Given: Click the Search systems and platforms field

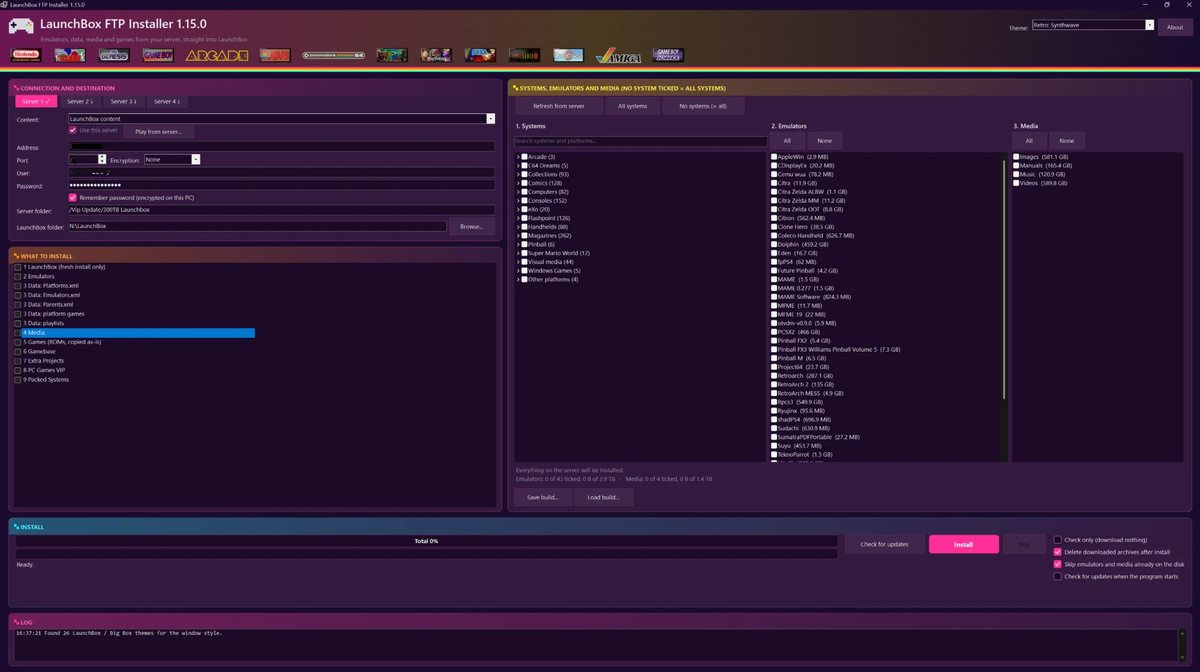Looking at the screenshot, I should tap(639, 141).
